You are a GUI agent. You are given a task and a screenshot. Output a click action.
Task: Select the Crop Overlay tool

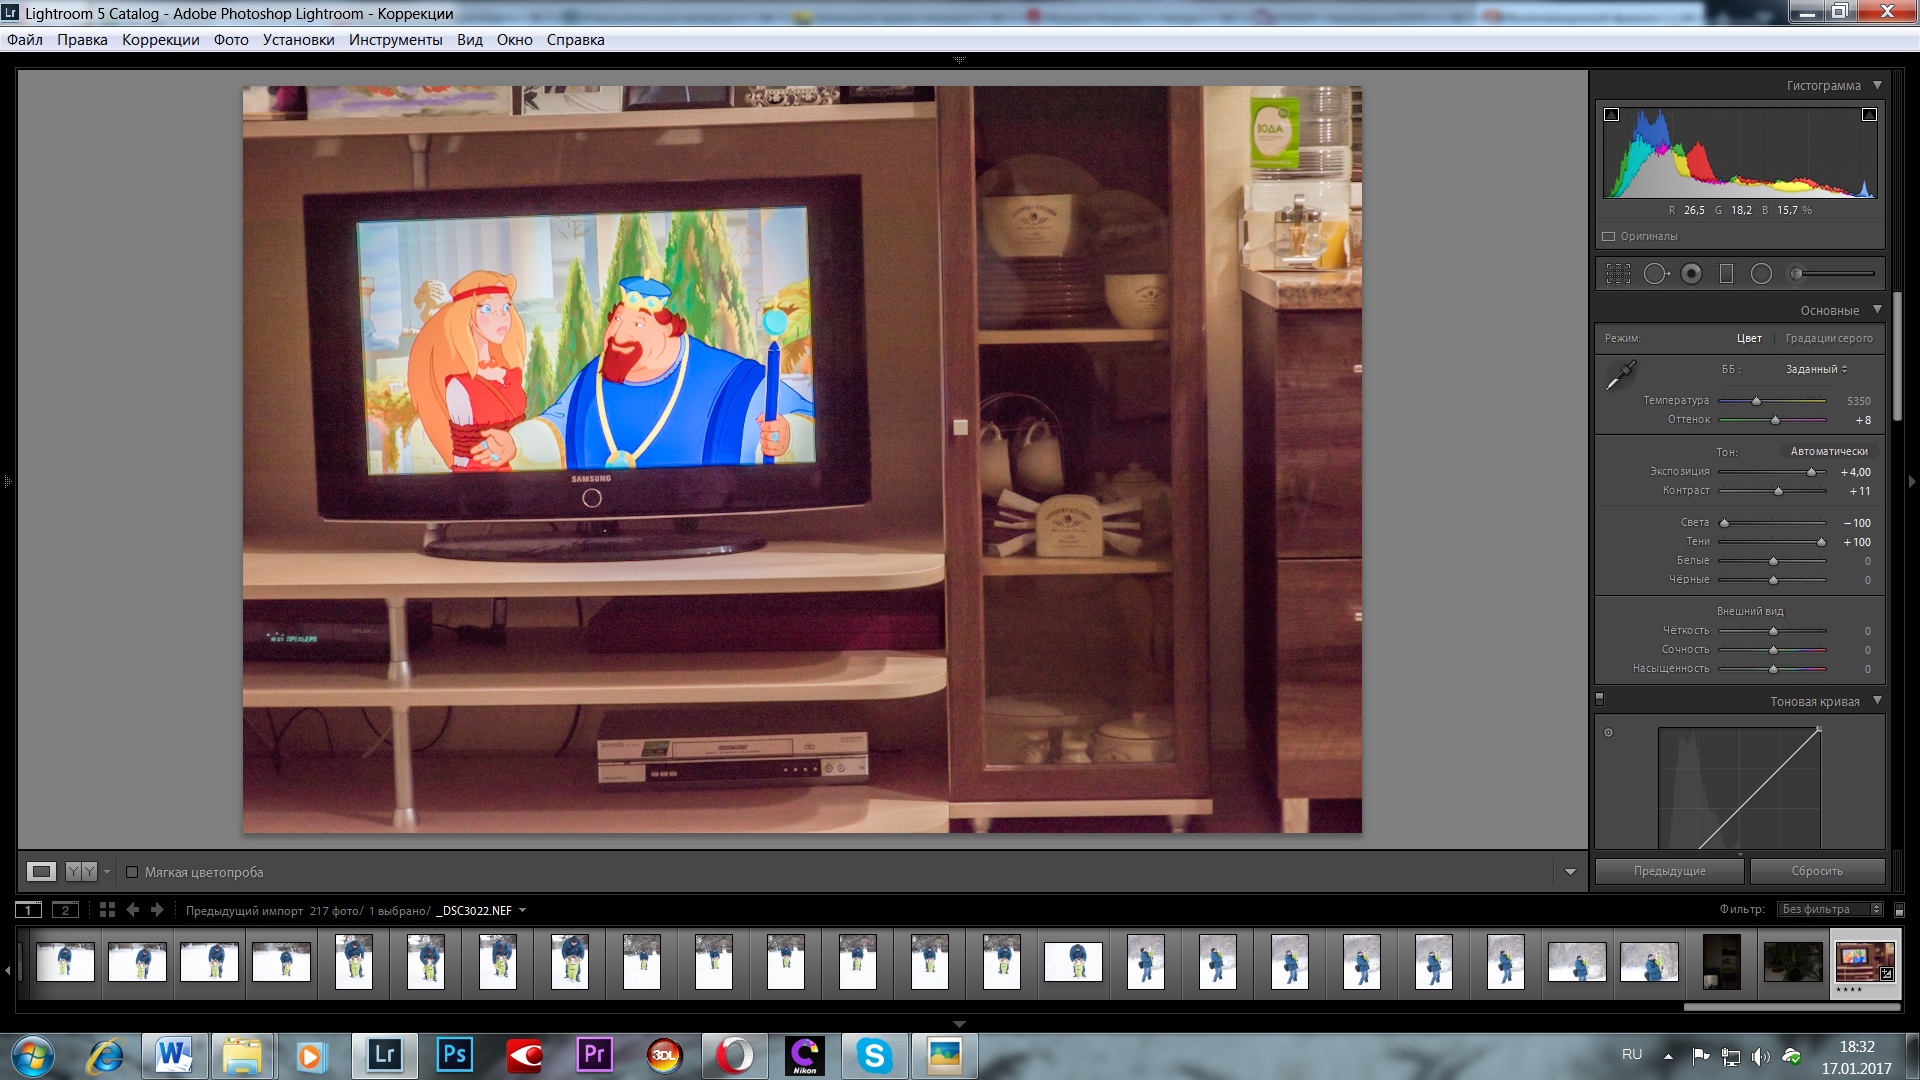(x=1618, y=274)
